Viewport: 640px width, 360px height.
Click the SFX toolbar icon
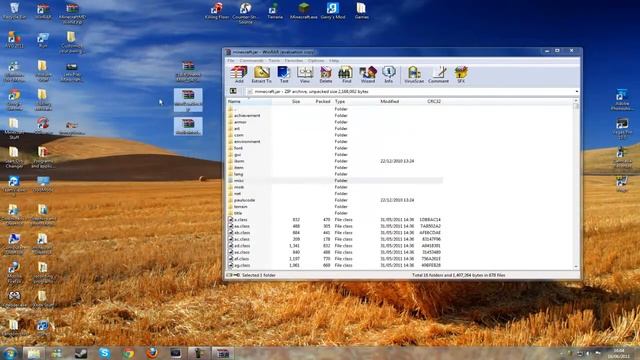point(461,75)
